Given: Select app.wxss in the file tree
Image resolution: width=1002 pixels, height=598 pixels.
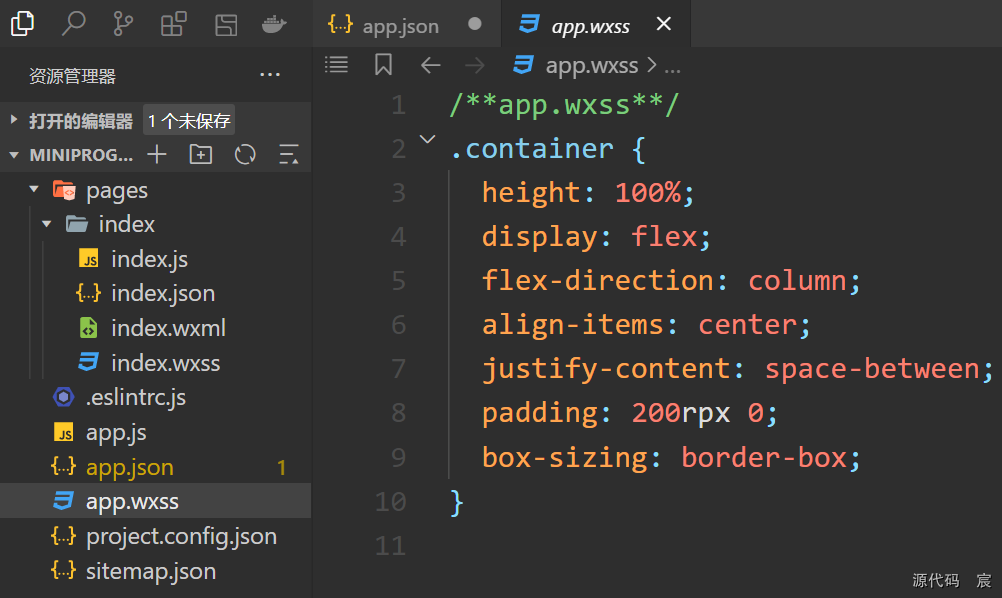Looking at the screenshot, I should coord(155,502).
